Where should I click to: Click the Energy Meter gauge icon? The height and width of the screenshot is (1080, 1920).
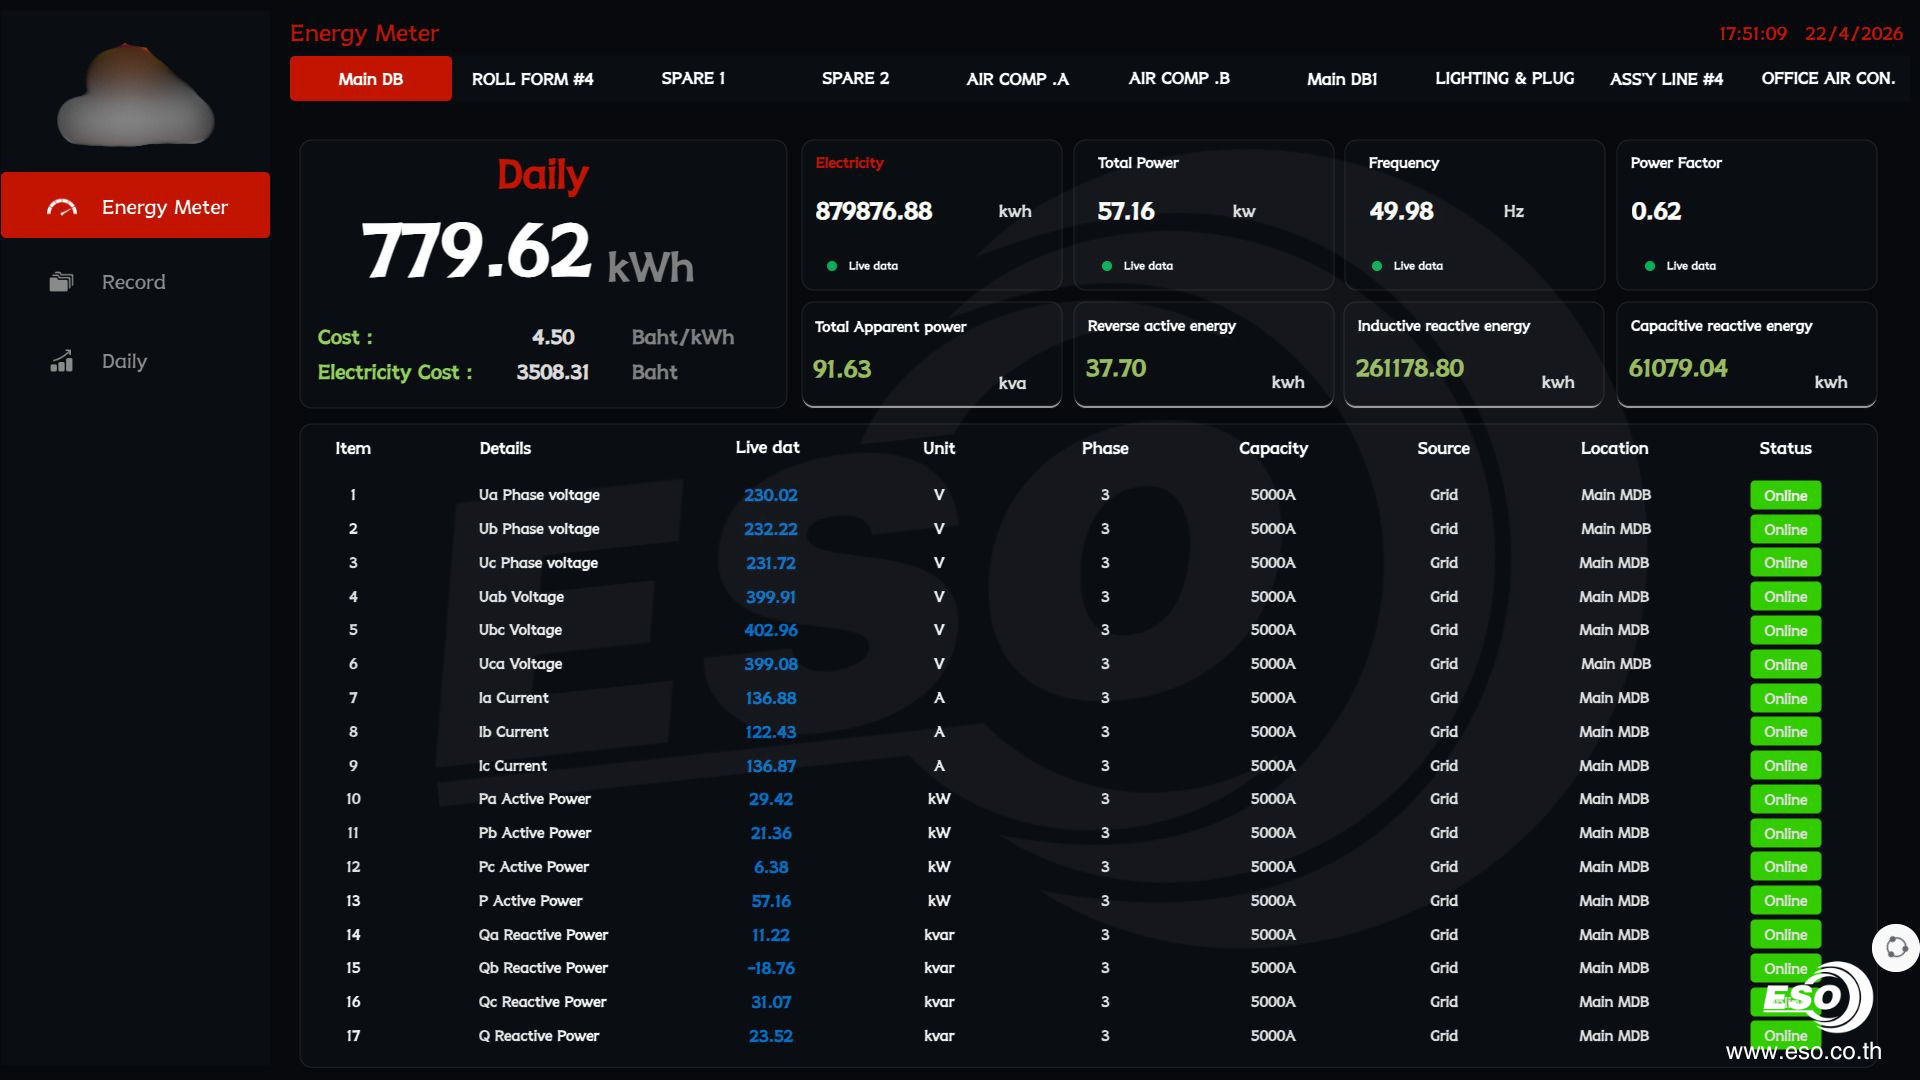coord(62,207)
